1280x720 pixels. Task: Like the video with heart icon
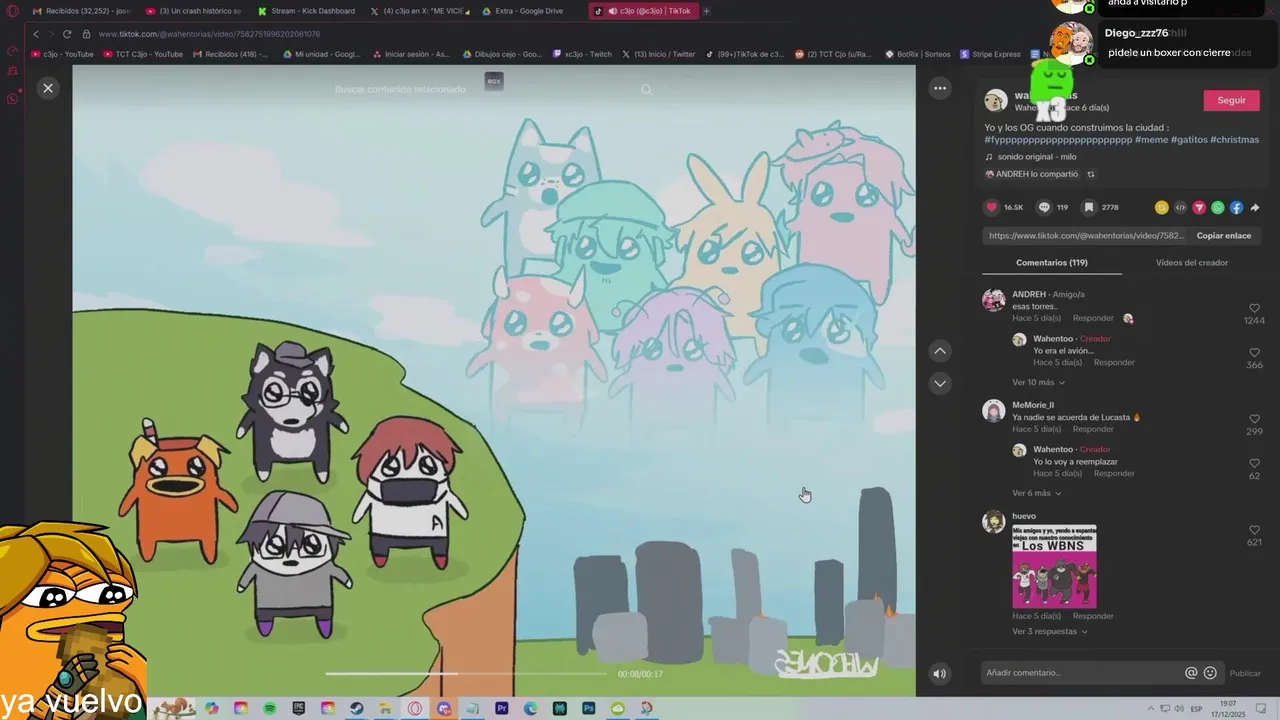pyautogui.click(x=992, y=207)
